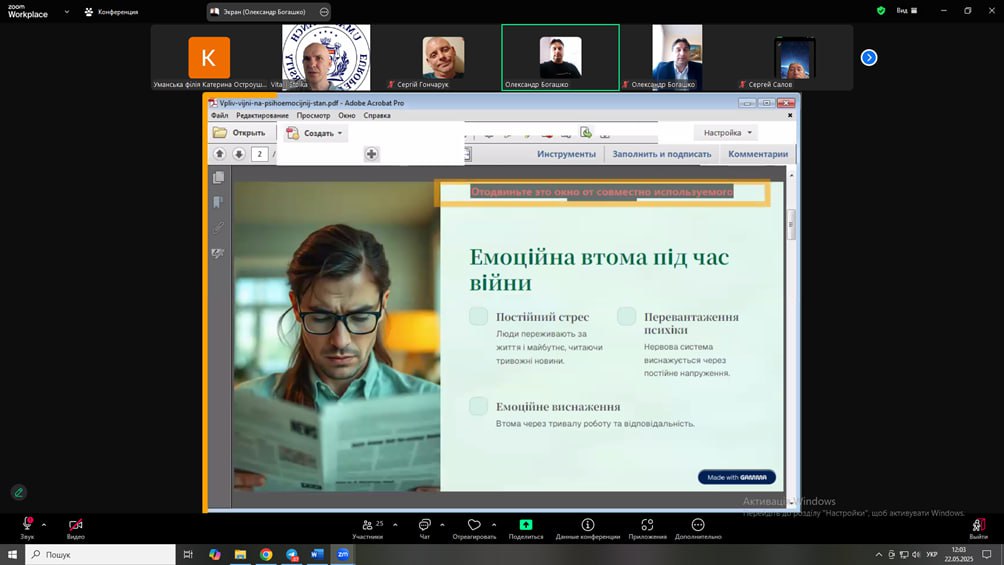The width and height of the screenshot is (1004, 565).
Task: Click options ellipsis on the shared-screen label
Action: (x=324, y=12)
